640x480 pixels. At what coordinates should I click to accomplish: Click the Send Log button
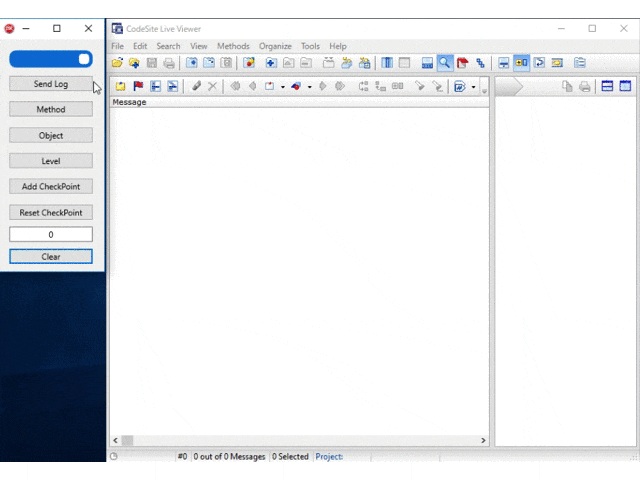click(x=51, y=84)
